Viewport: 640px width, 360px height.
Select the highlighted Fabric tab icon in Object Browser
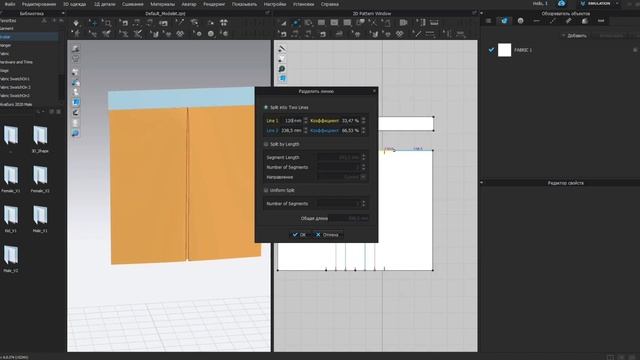point(504,21)
